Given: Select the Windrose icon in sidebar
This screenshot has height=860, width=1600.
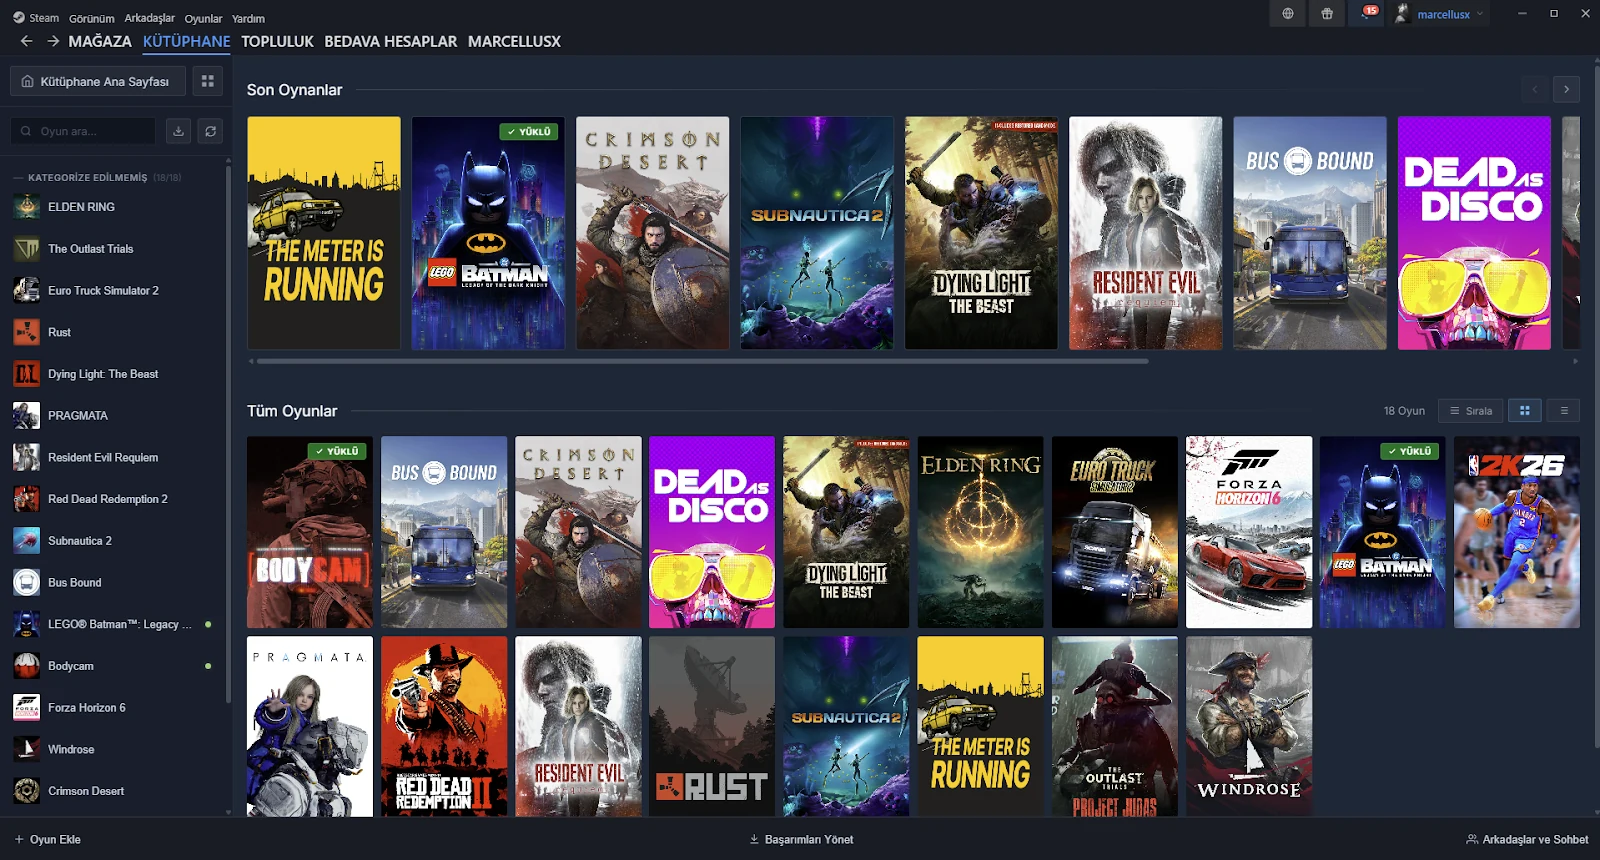Looking at the screenshot, I should [27, 749].
